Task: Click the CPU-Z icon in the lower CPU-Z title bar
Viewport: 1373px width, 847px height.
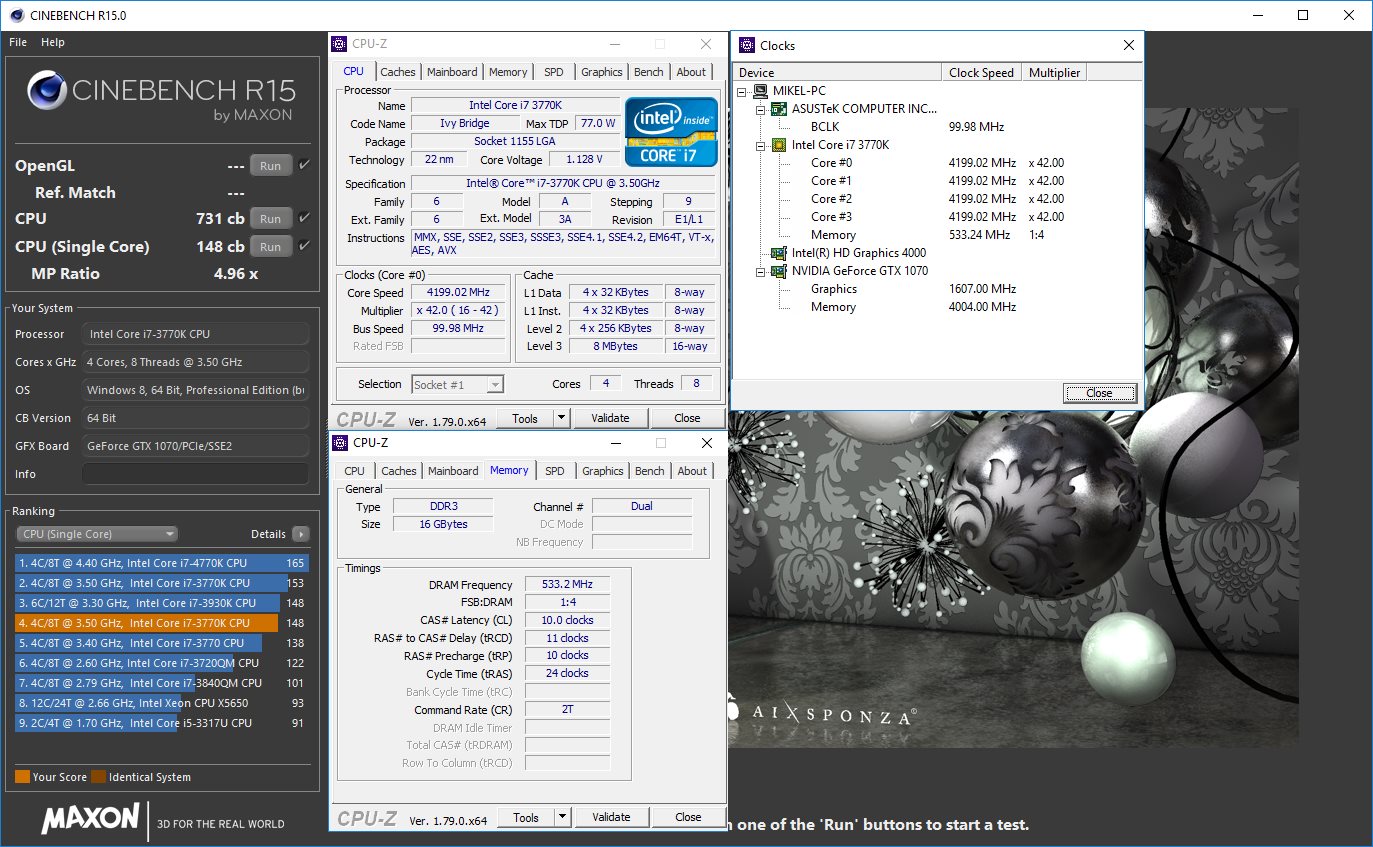Action: (341, 443)
